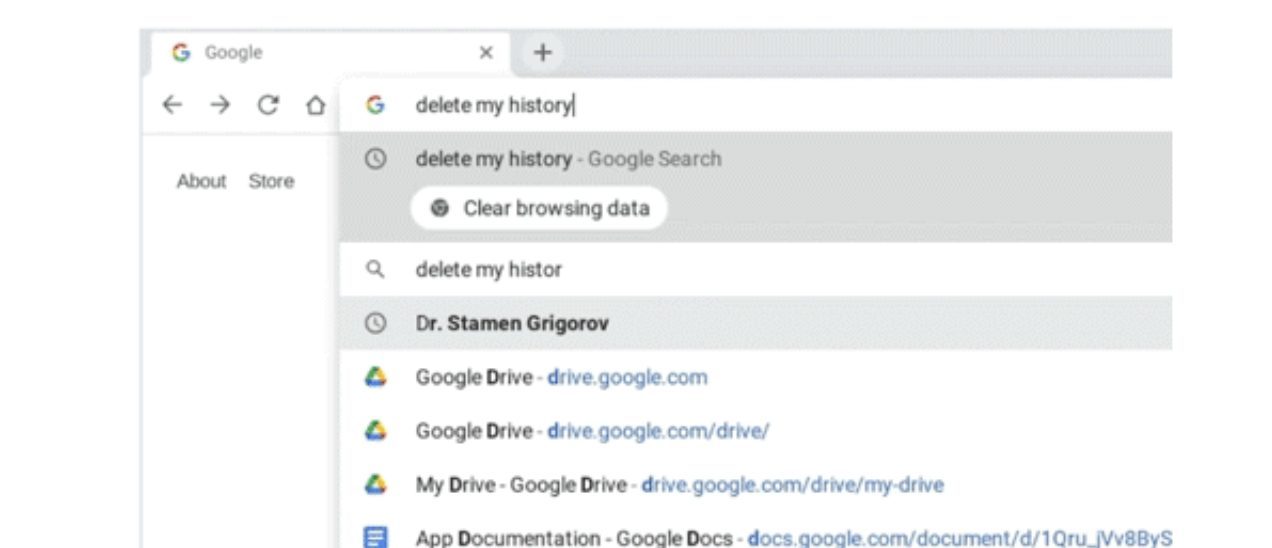Select the Google tab
1272x548 pixels.
click(300, 53)
